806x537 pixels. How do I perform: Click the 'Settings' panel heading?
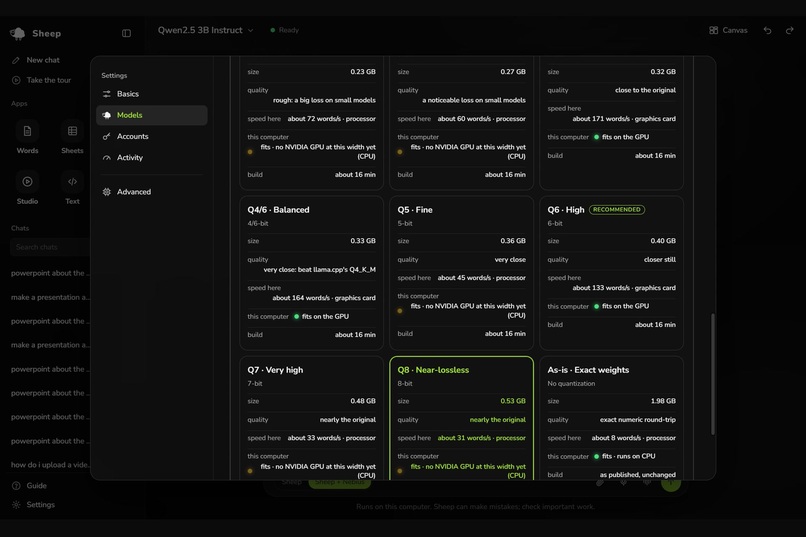pyautogui.click(x=114, y=76)
